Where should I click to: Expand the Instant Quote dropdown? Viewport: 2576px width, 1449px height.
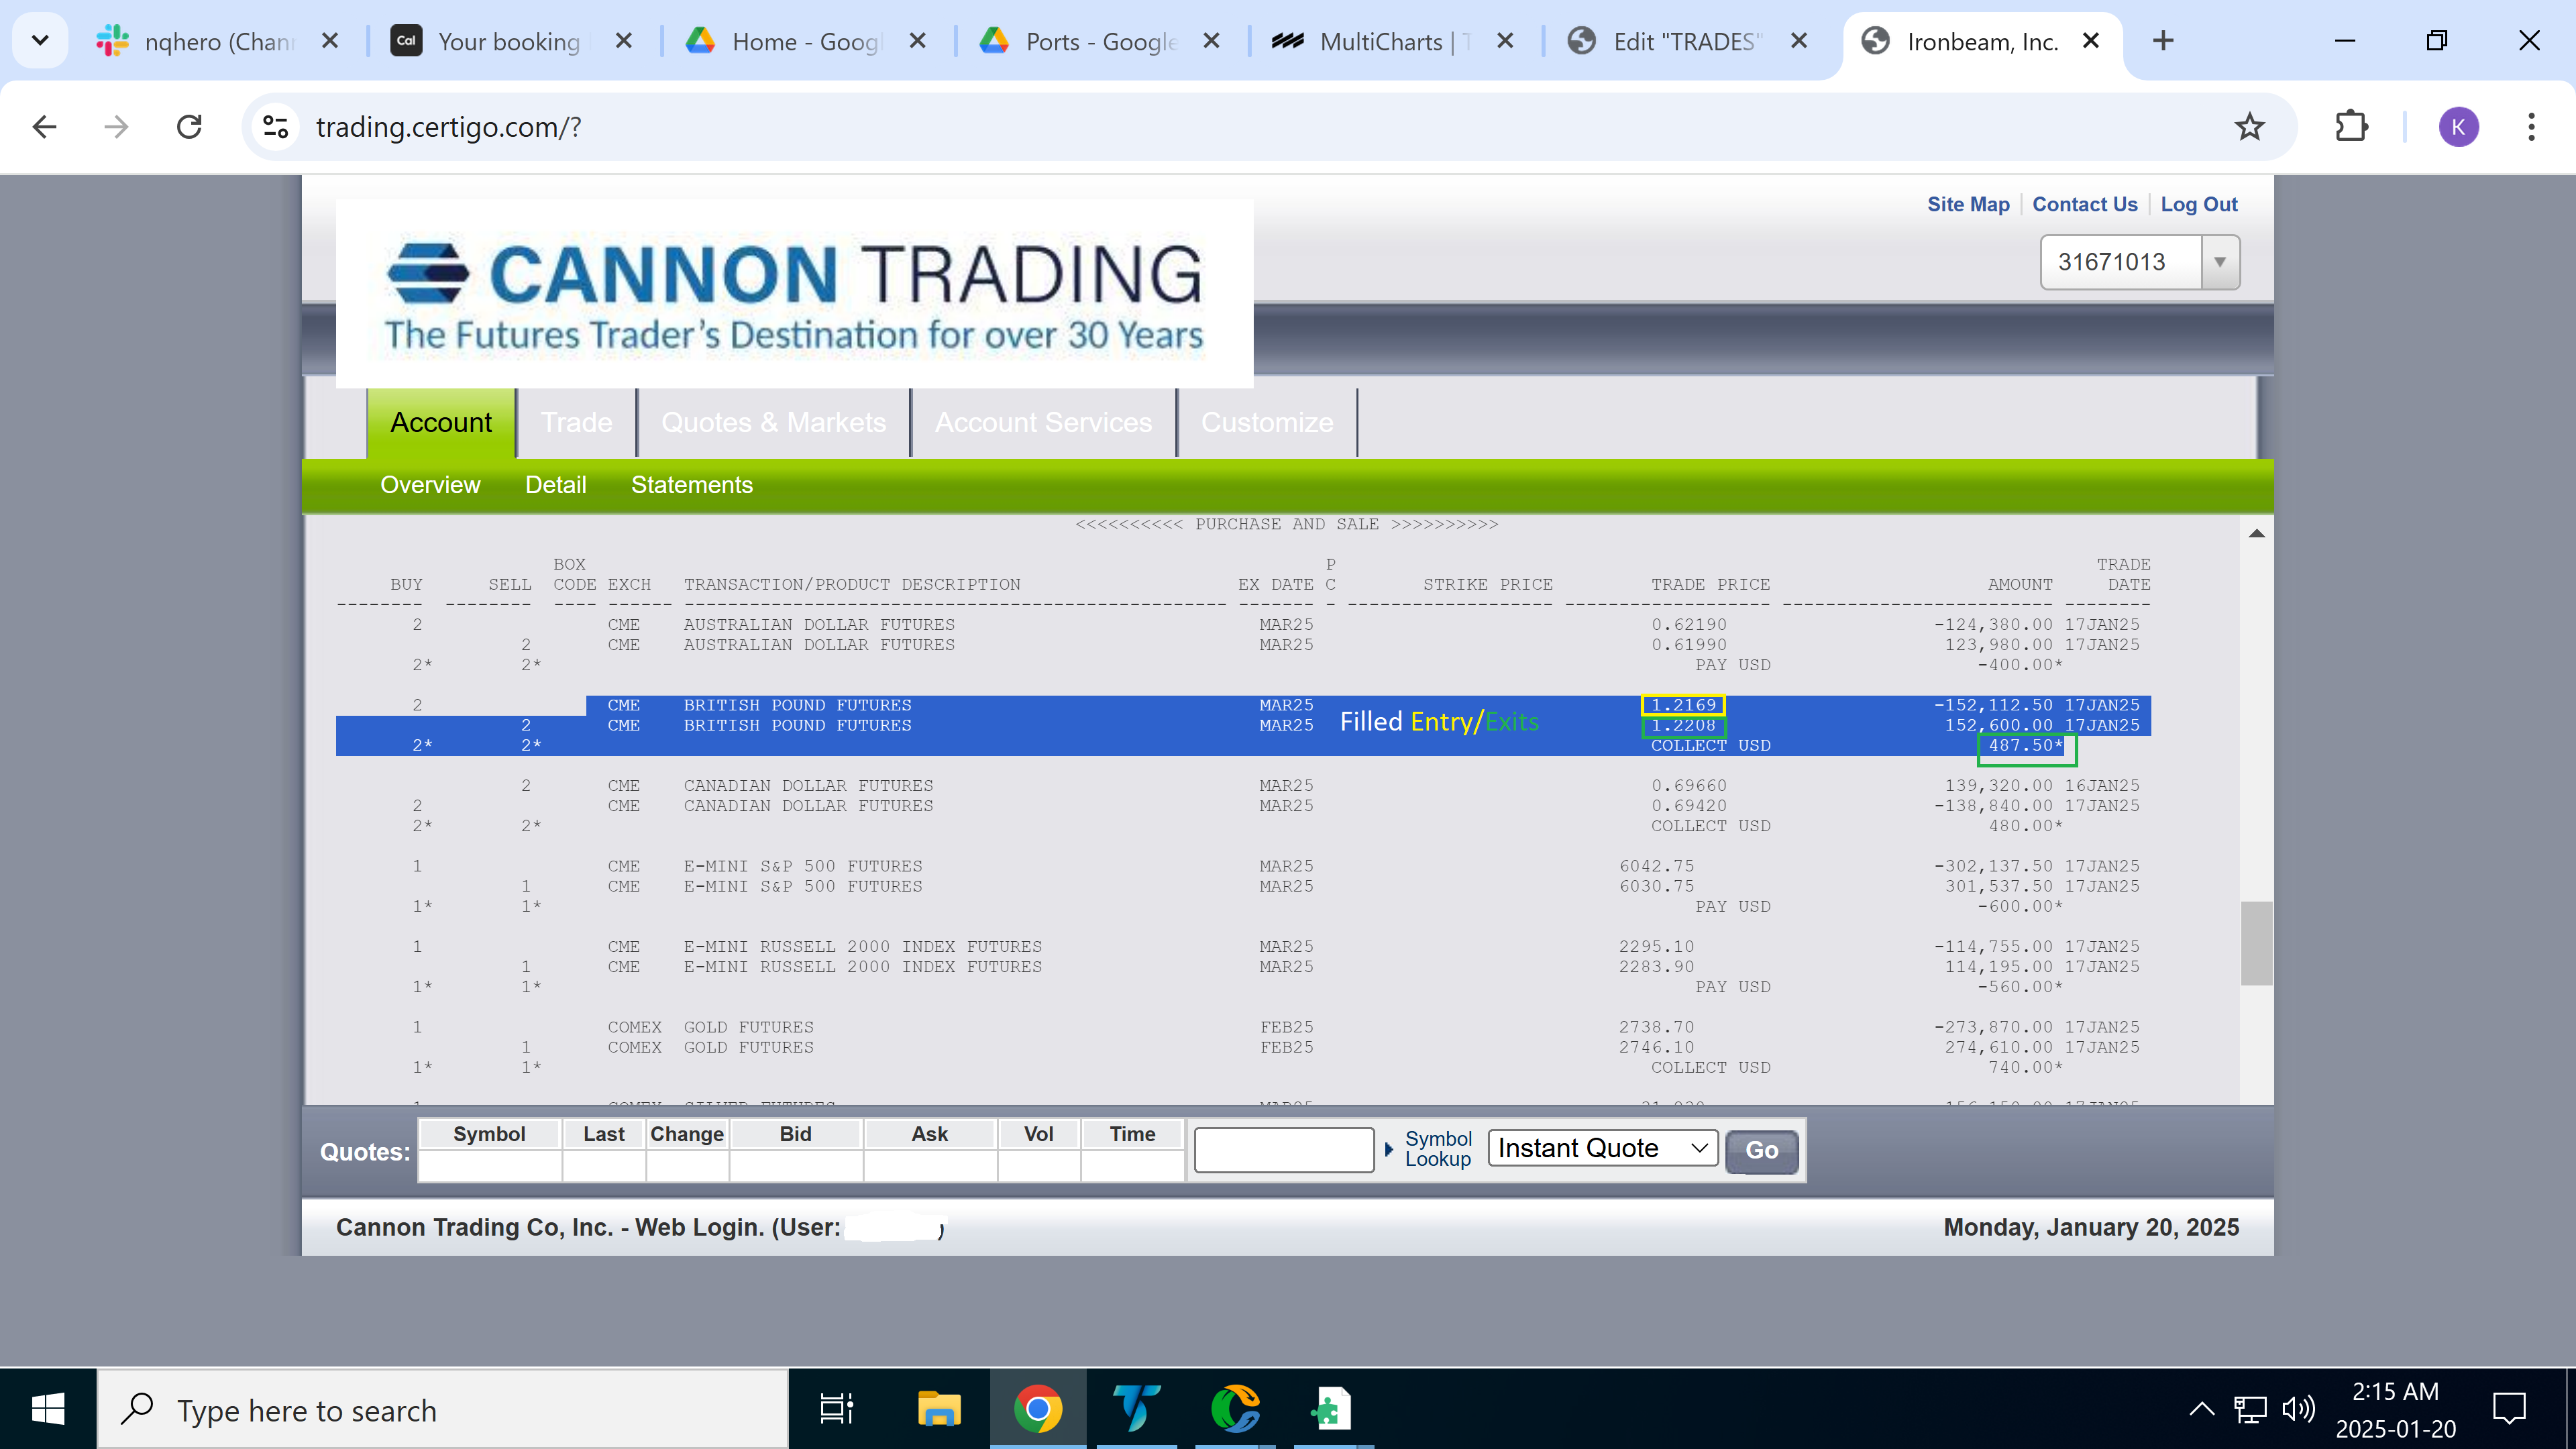[1602, 1148]
